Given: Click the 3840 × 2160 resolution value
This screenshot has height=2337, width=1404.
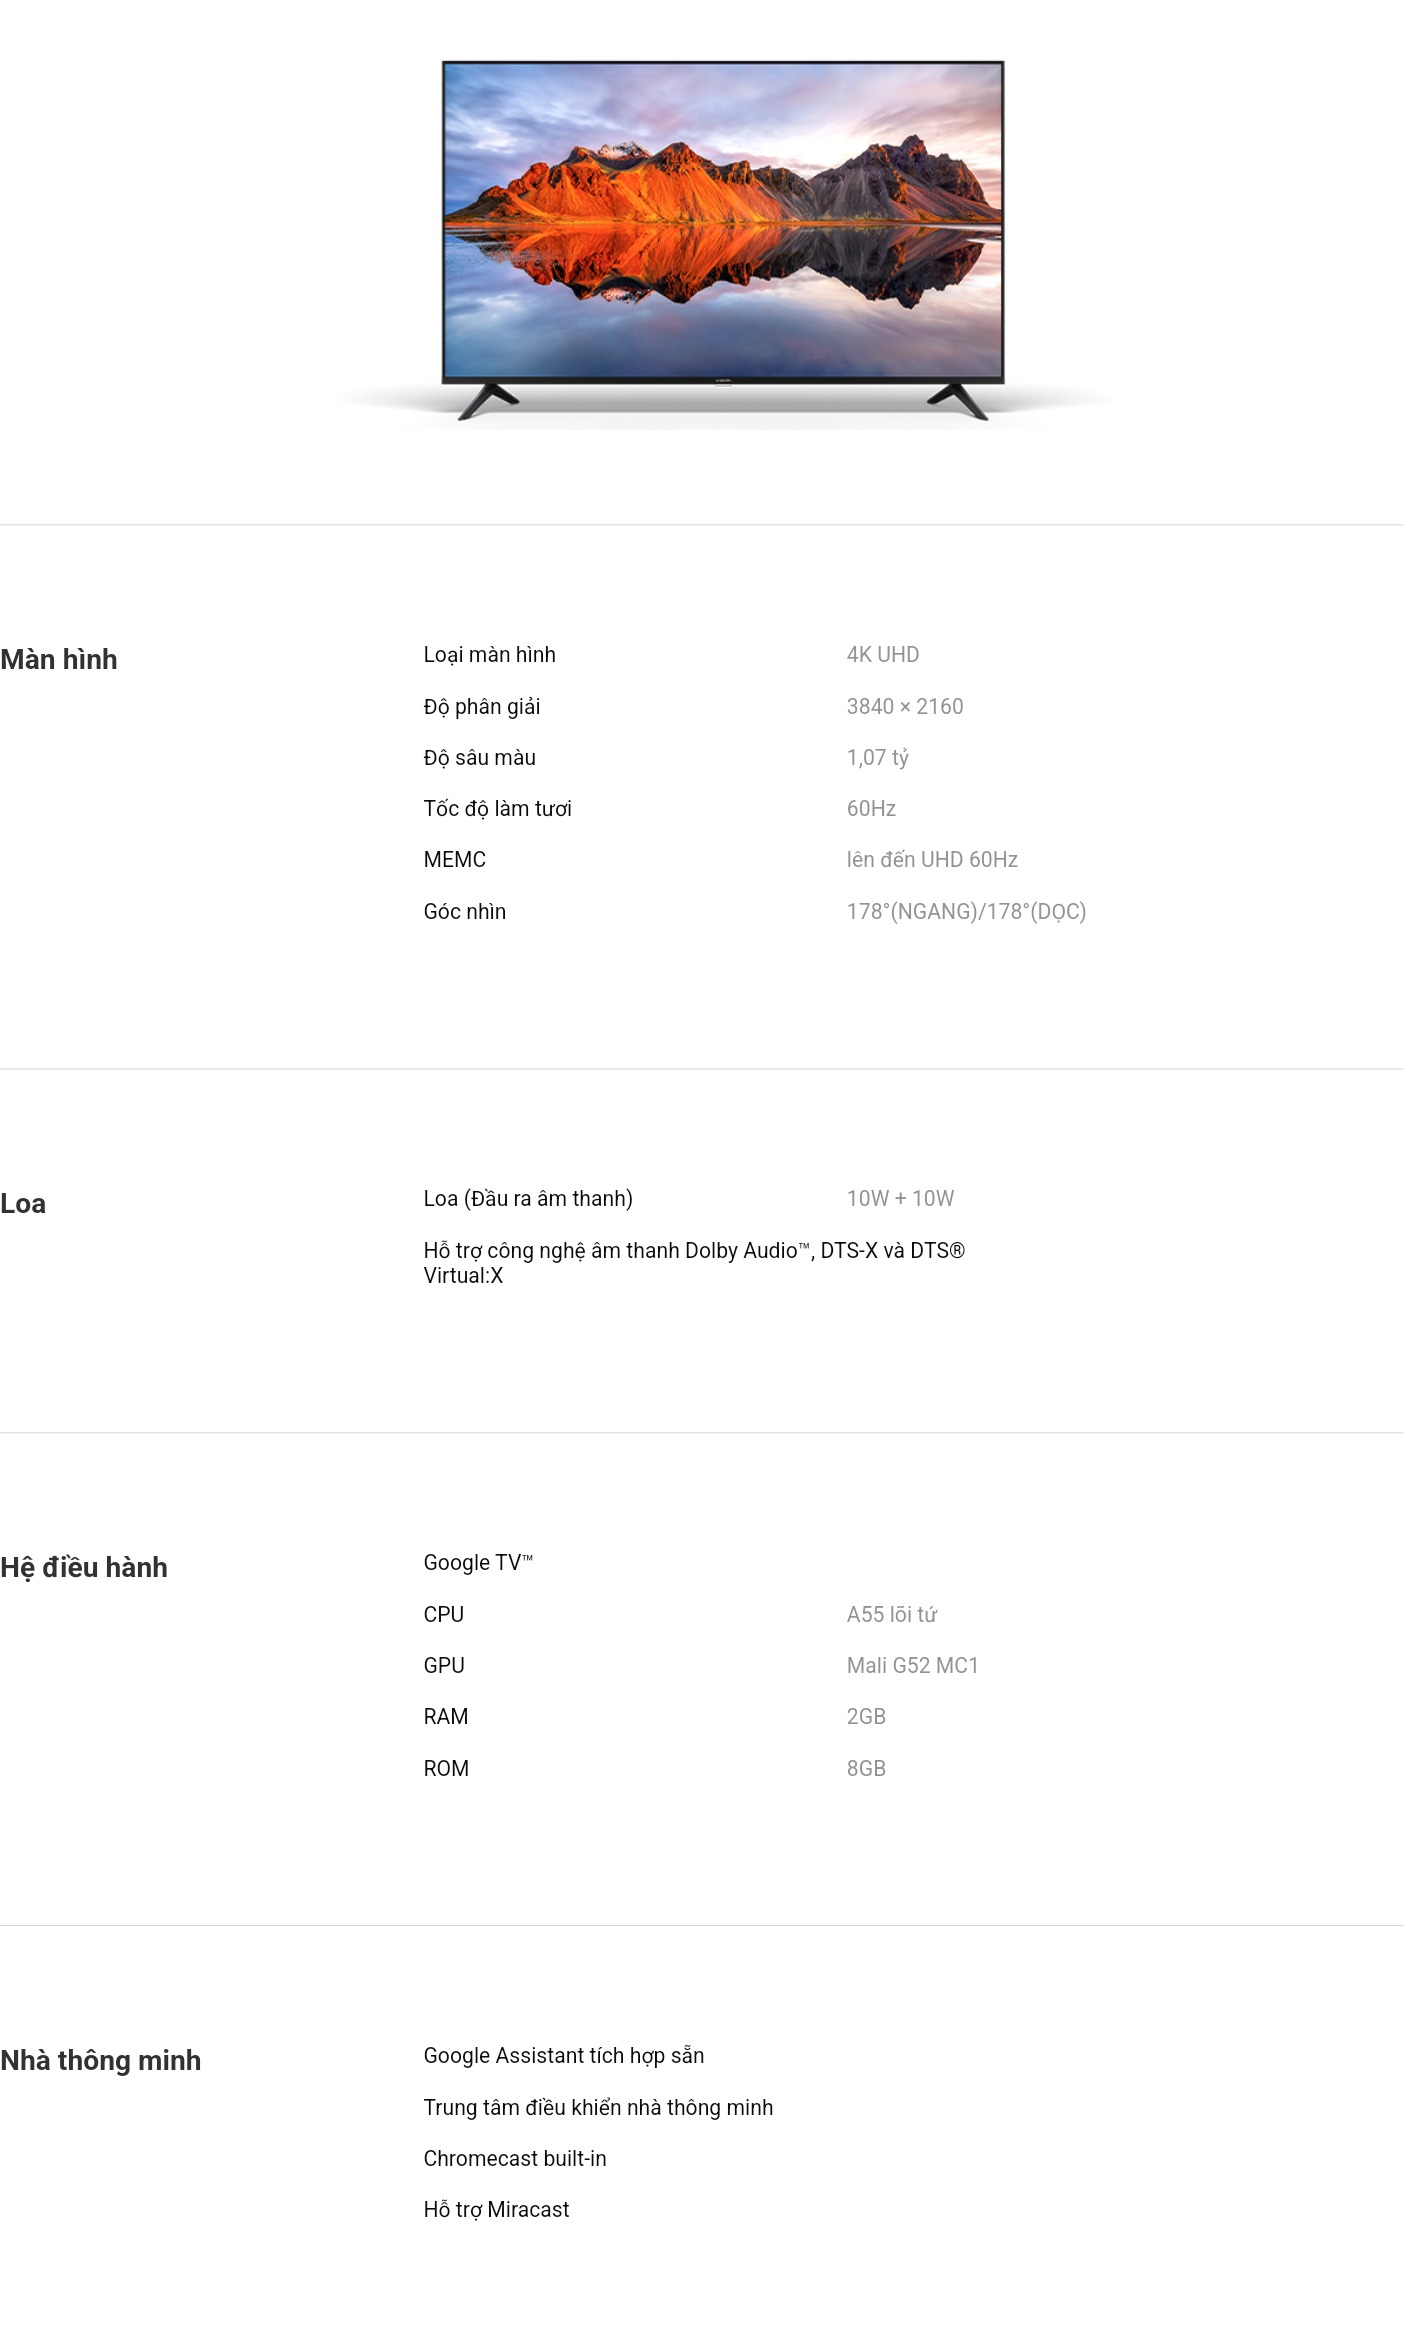Looking at the screenshot, I should click(904, 707).
